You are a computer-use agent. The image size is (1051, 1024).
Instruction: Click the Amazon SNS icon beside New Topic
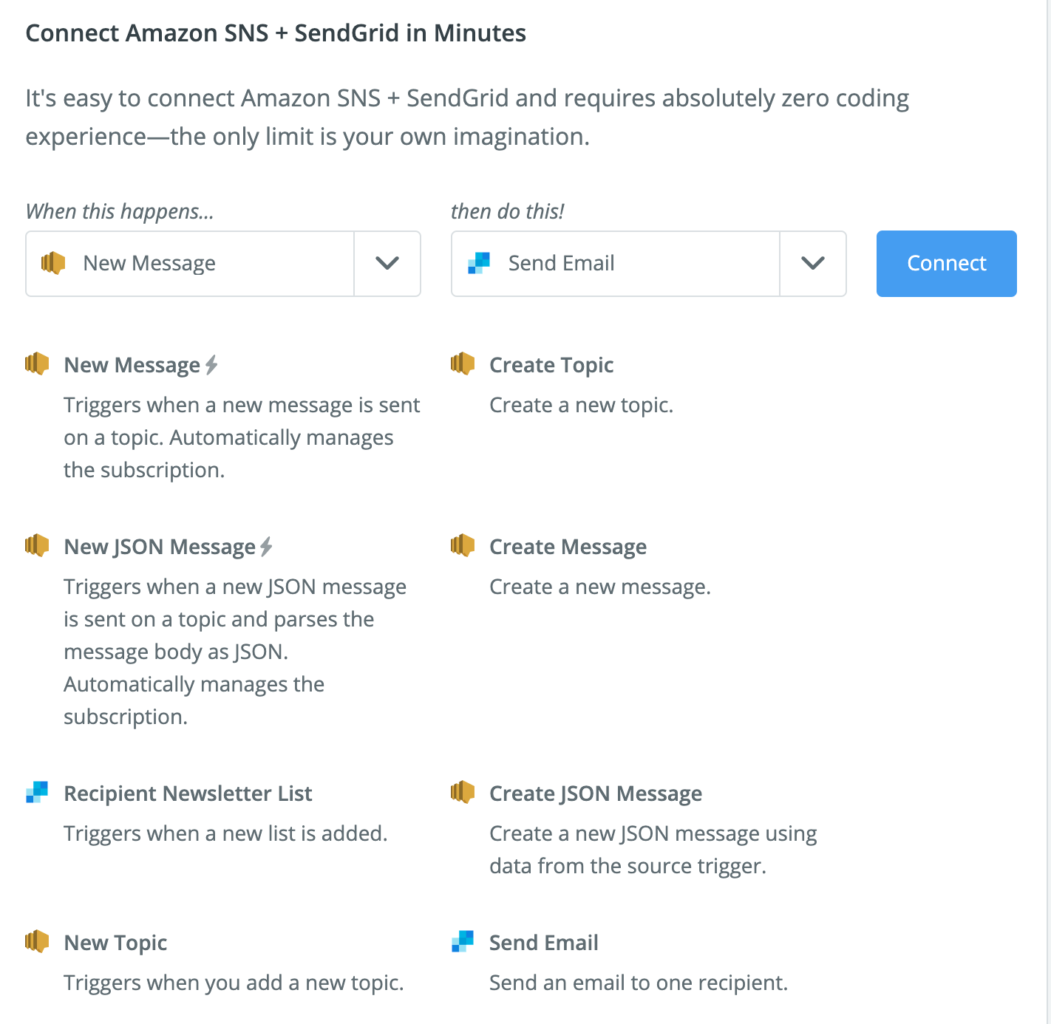(37, 942)
